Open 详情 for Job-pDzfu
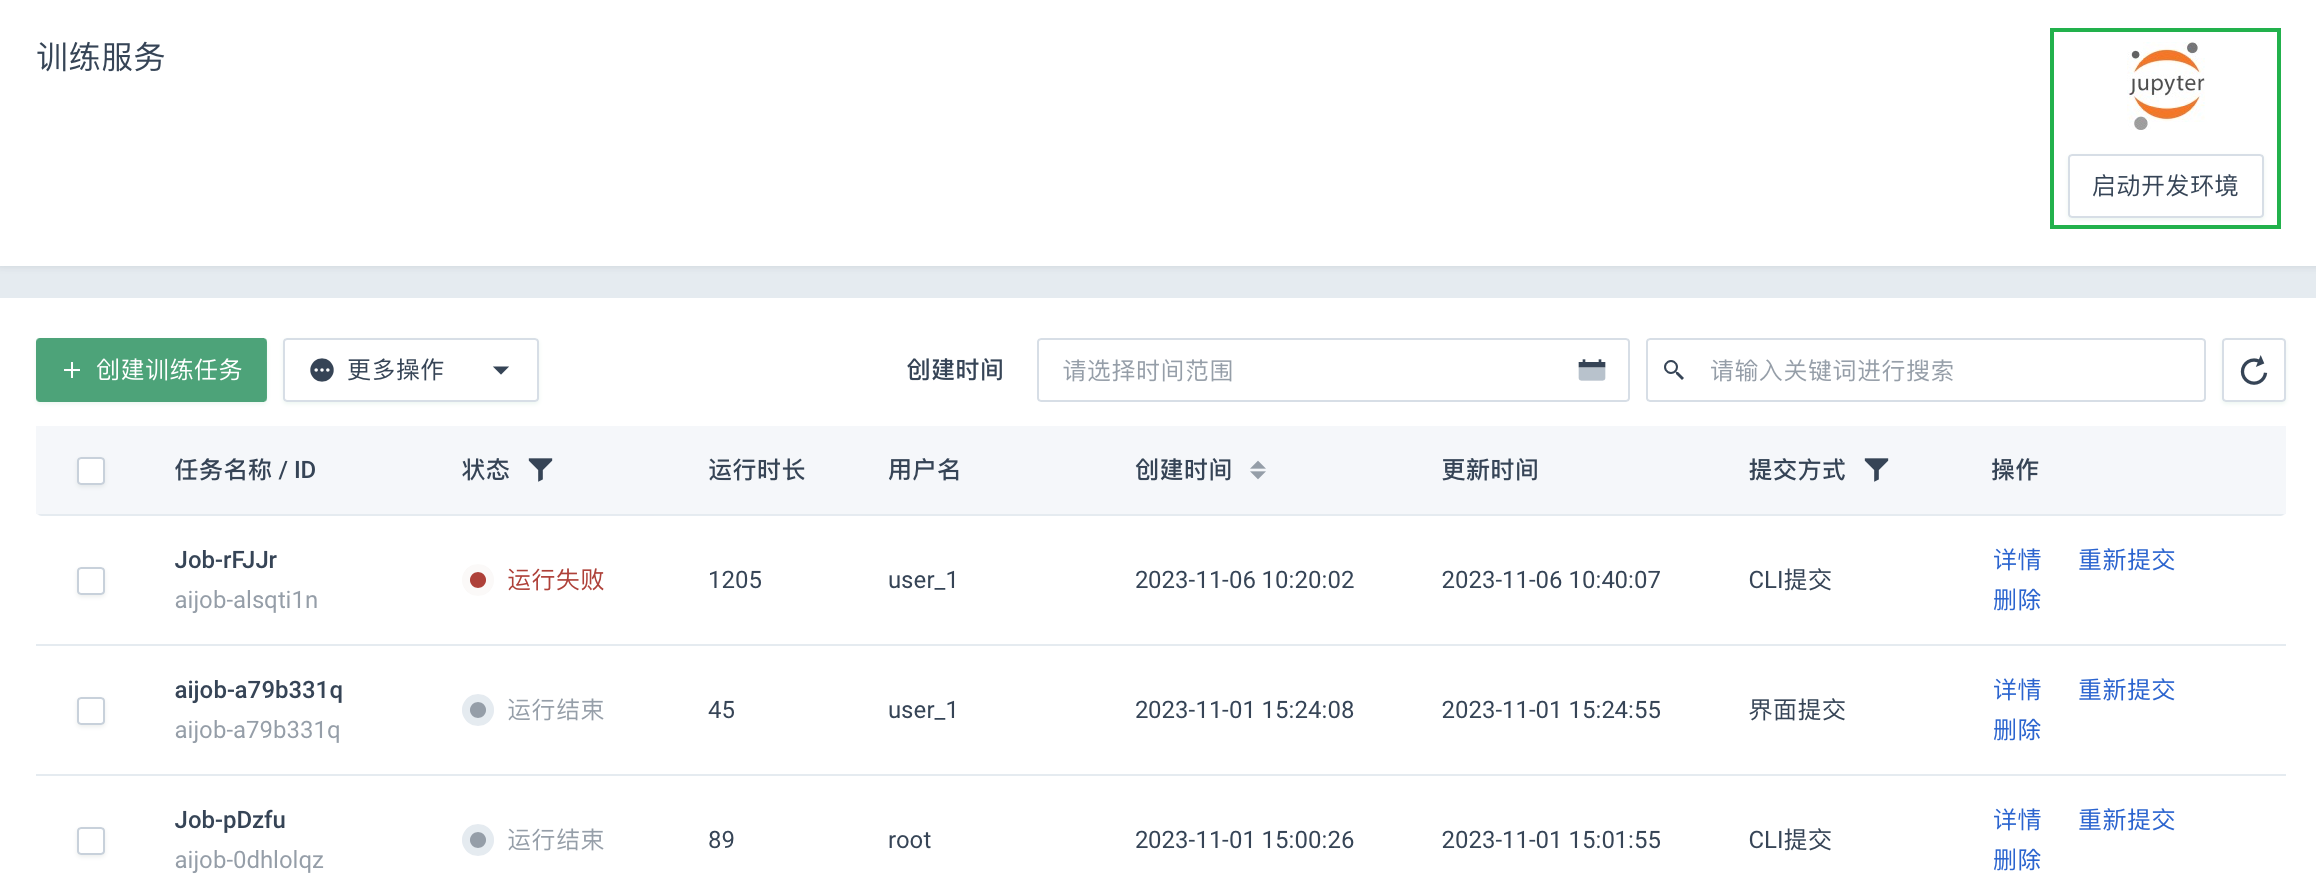This screenshot has width=2316, height=876. tap(2016, 820)
